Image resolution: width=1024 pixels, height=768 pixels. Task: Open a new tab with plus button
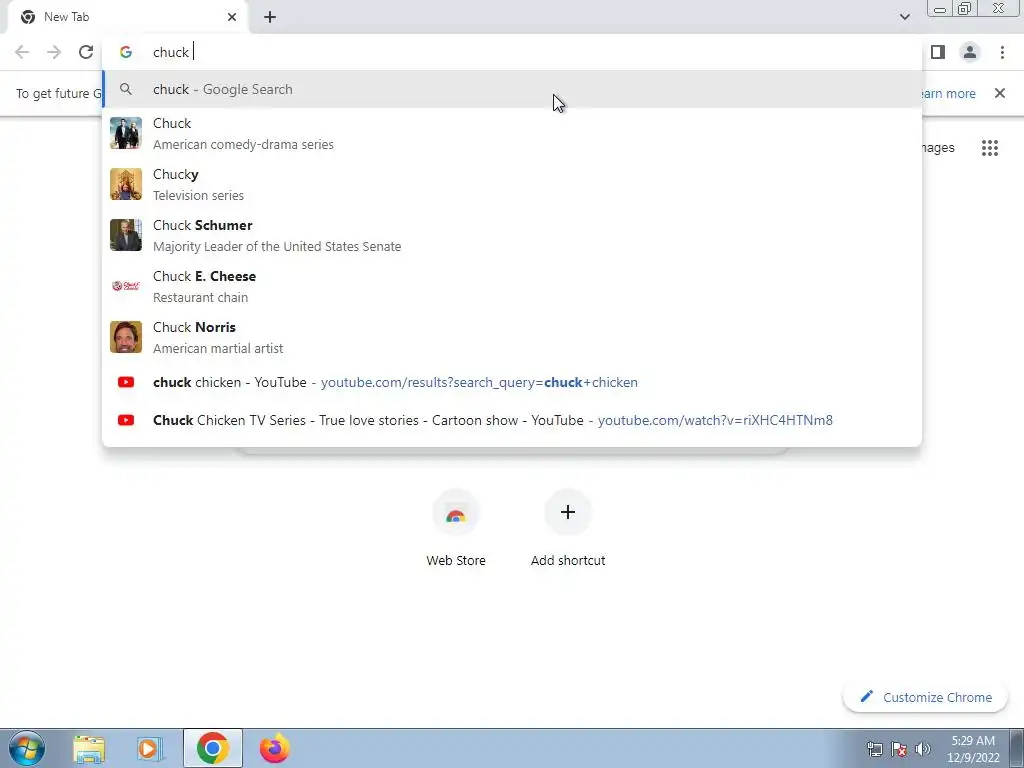click(x=270, y=17)
